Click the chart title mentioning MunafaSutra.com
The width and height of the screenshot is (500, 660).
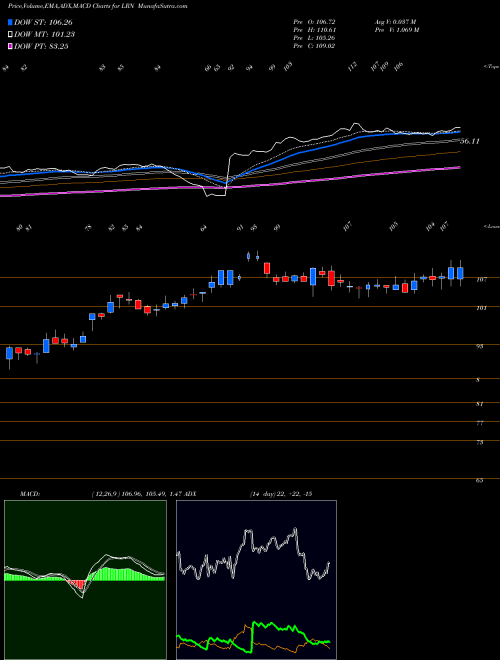click(98, 6)
